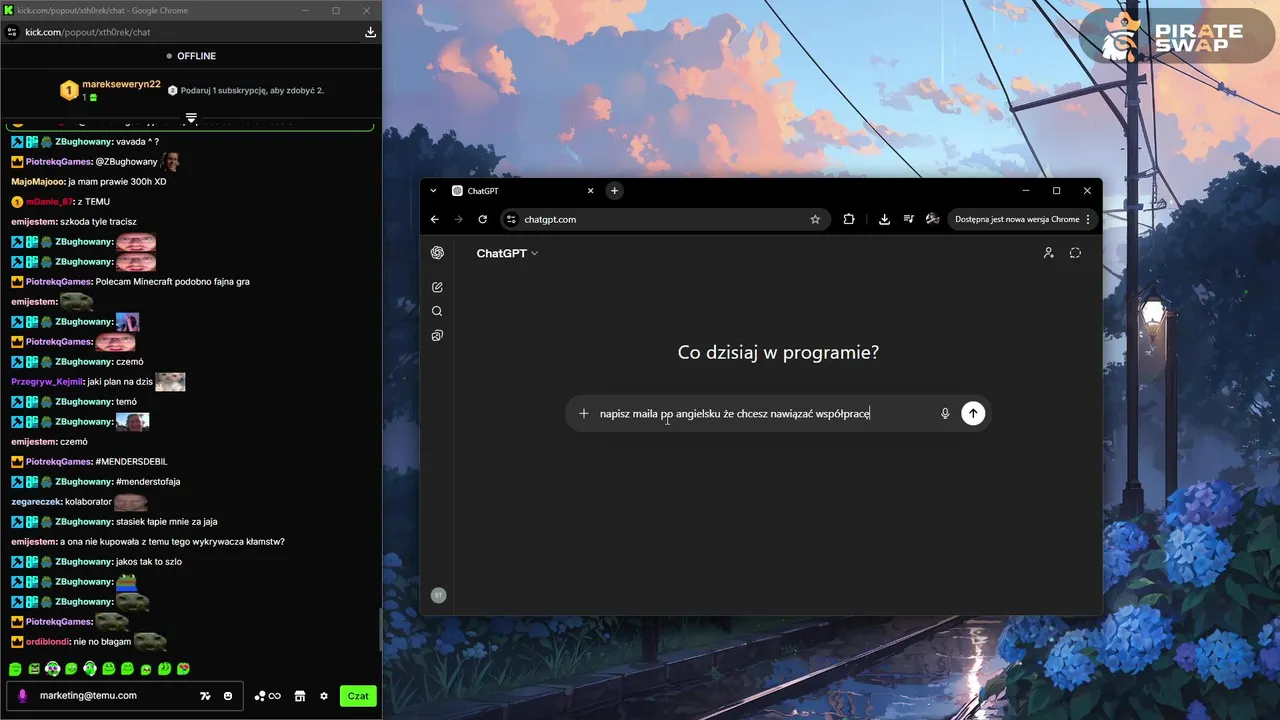Send the prompt with the arrow button
Image resolution: width=1280 pixels, height=720 pixels.
click(973, 413)
